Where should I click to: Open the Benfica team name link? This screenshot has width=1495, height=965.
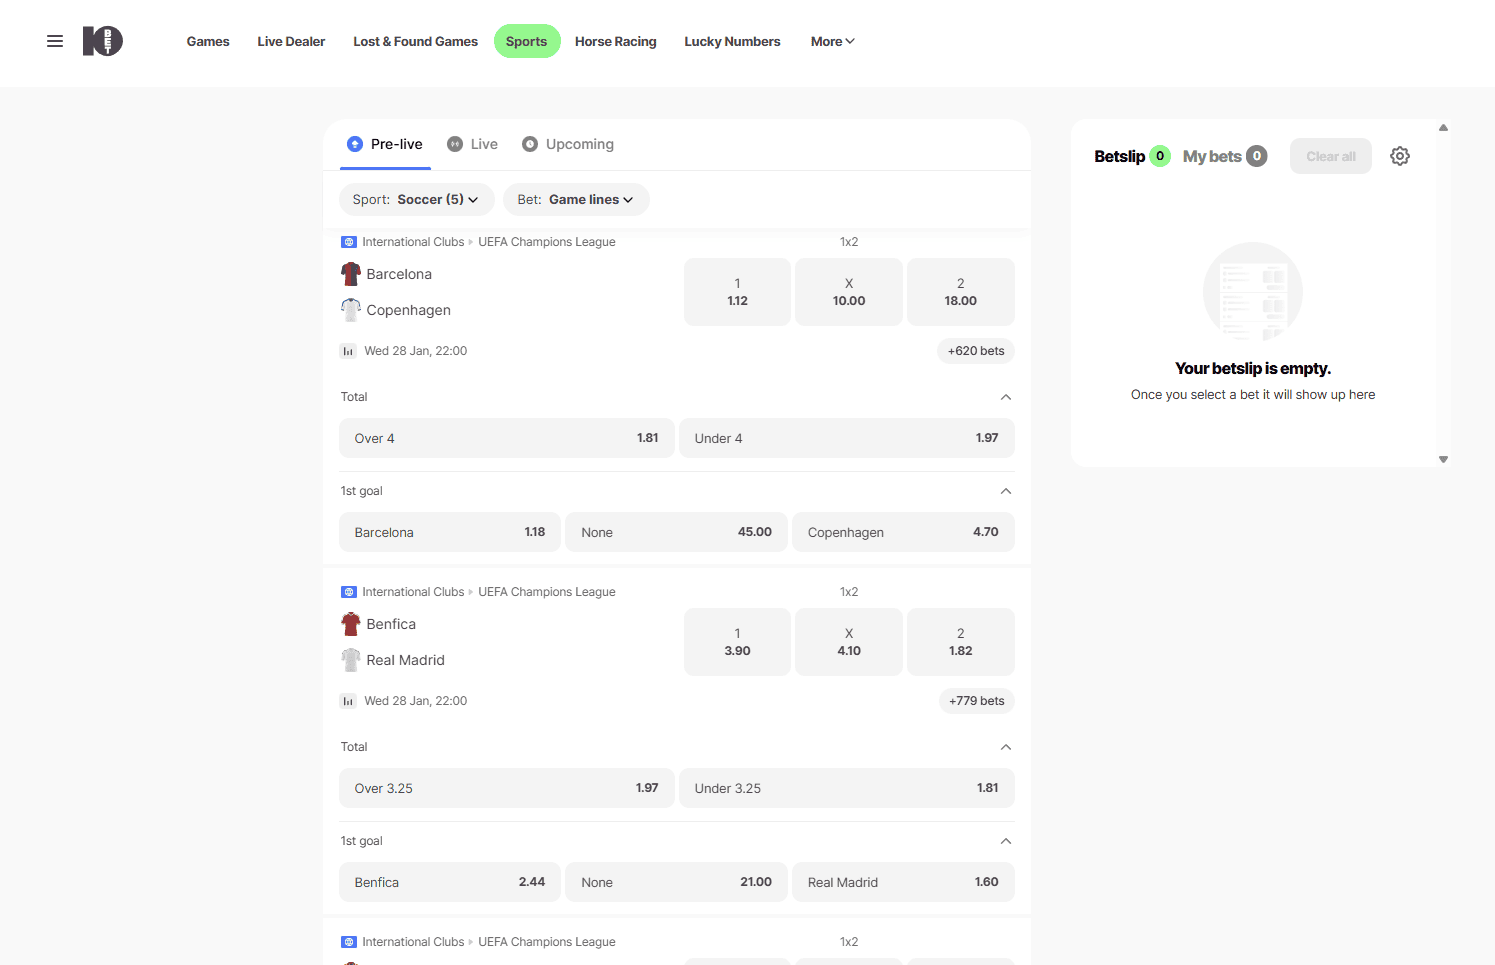coord(391,624)
